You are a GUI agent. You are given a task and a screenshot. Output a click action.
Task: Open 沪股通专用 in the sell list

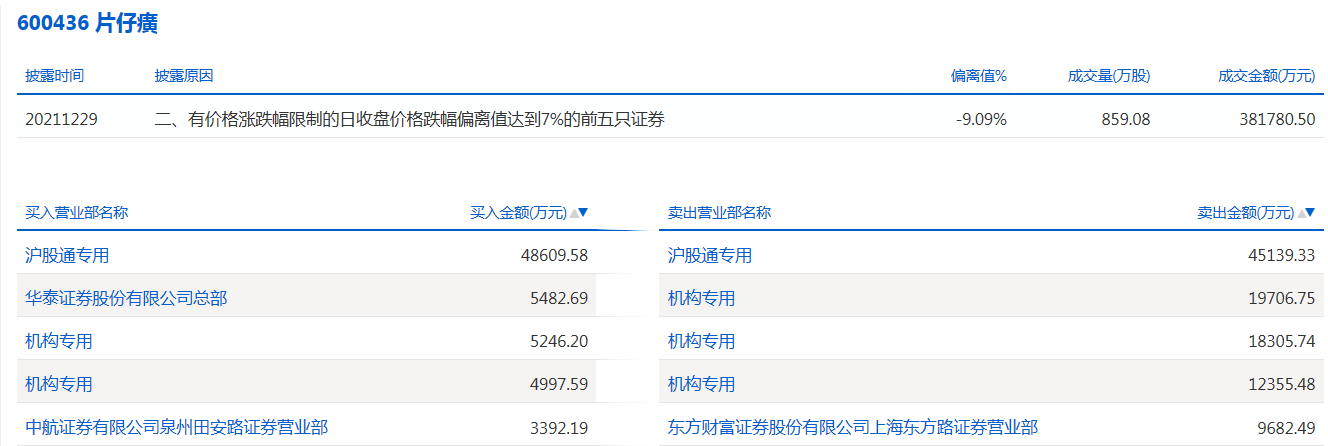710,255
